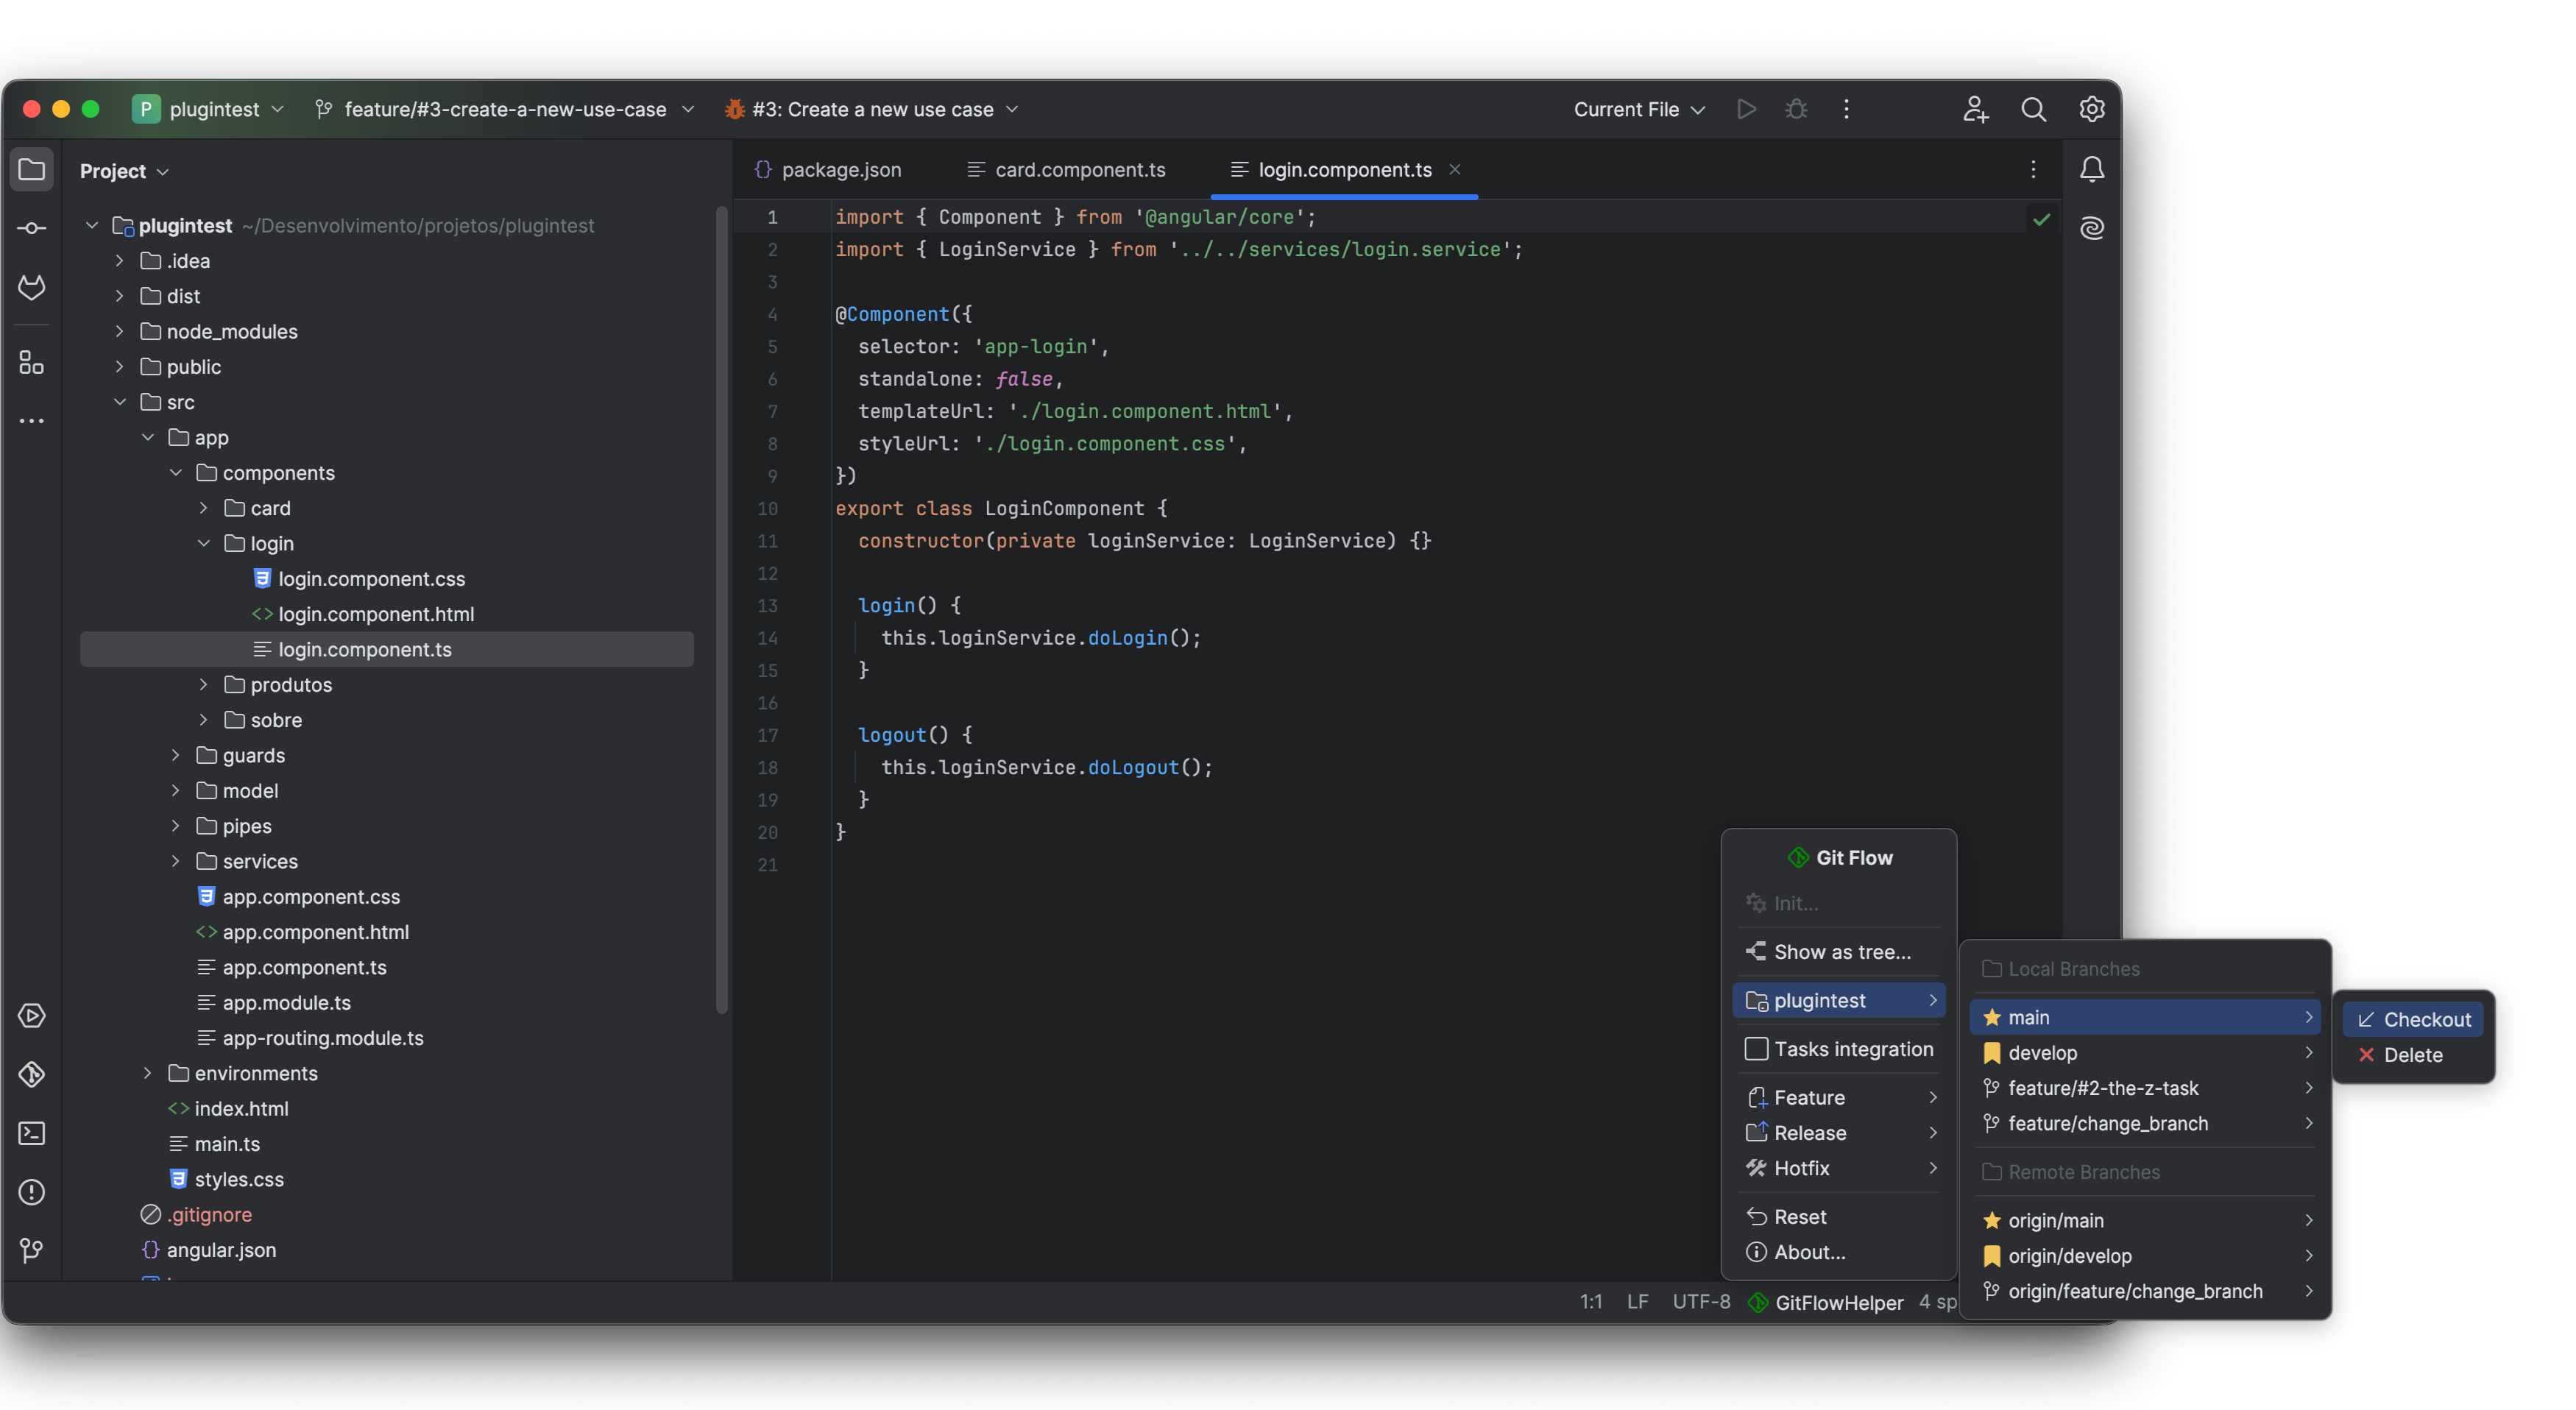This screenshot has height=1410, width=2576.
Task: Collapse the login folder
Action: 203,543
